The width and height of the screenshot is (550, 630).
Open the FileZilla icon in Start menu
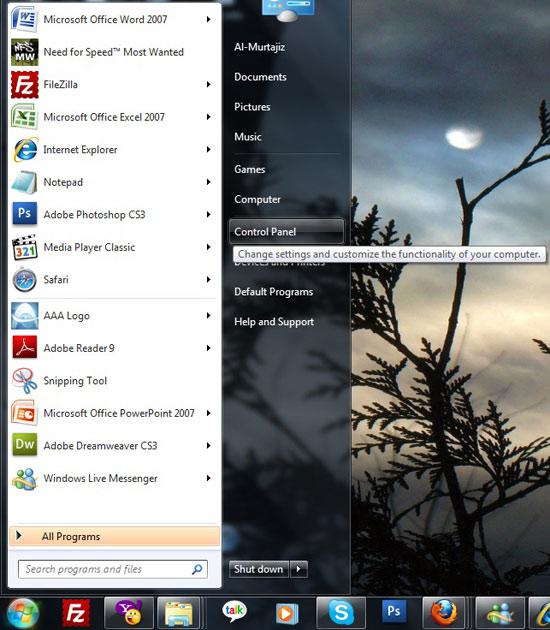(x=25, y=84)
